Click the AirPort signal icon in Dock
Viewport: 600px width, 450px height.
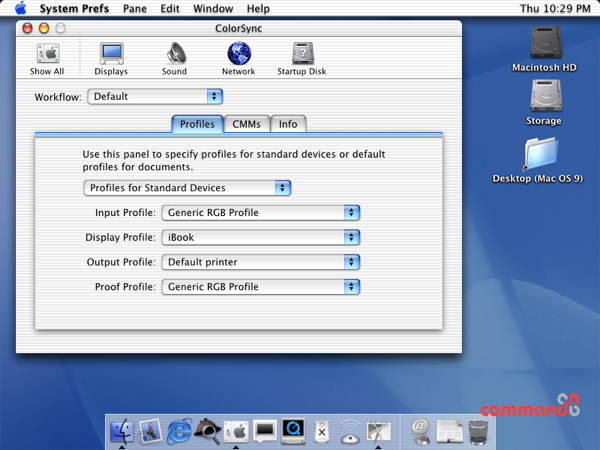tap(350, 432)
